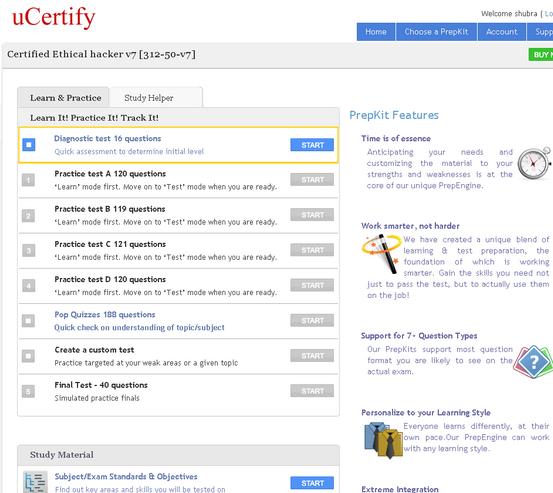
Task: Click Practice test B 119 questions text
Action: click(110, 209)
